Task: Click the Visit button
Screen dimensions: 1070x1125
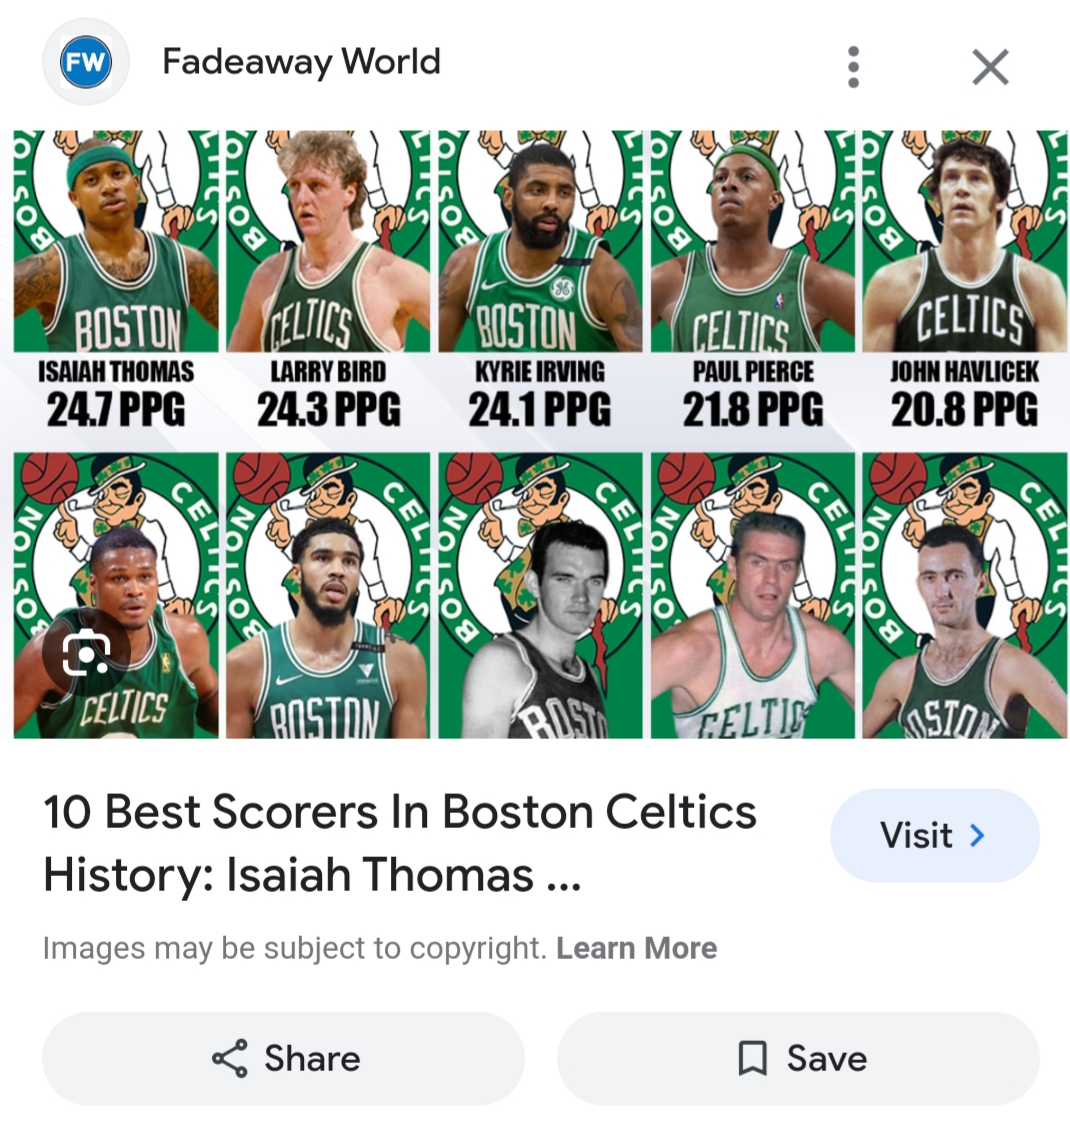Action: pyautogui.click(x=934, y=835)
